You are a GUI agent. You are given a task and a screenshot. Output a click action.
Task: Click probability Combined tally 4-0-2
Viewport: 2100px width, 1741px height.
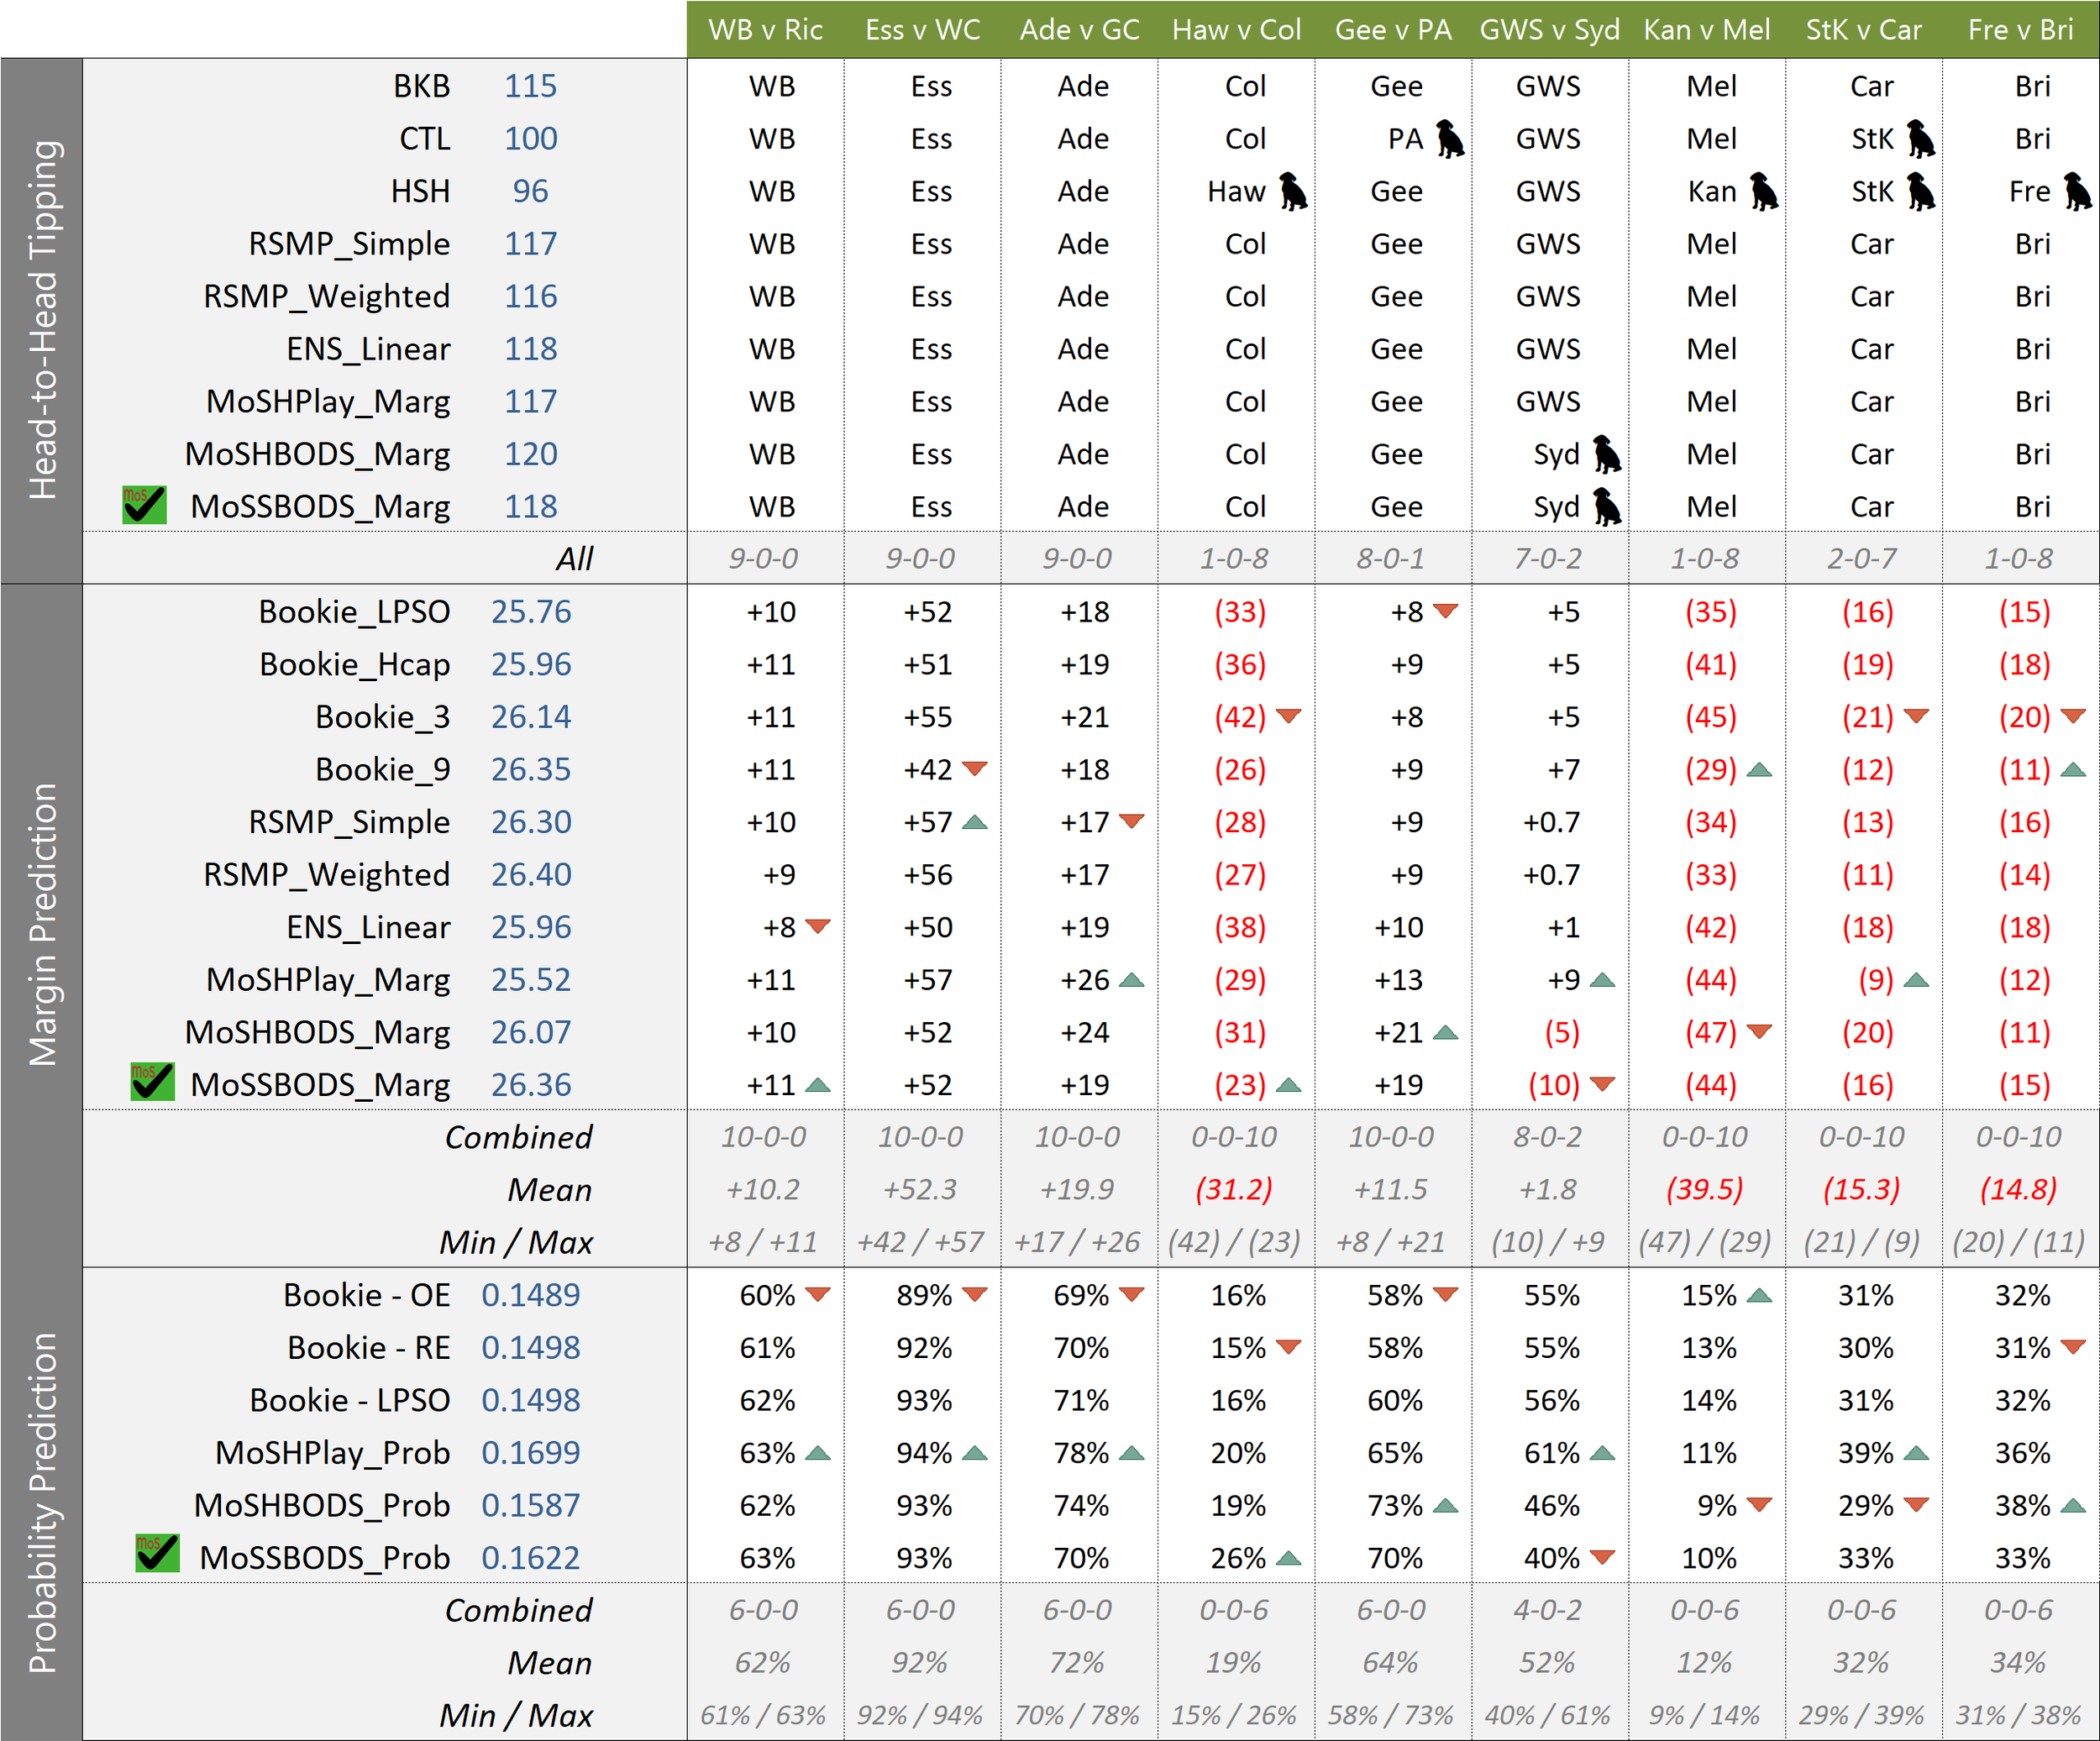pyautogui.click(x=1548, y=1610)
